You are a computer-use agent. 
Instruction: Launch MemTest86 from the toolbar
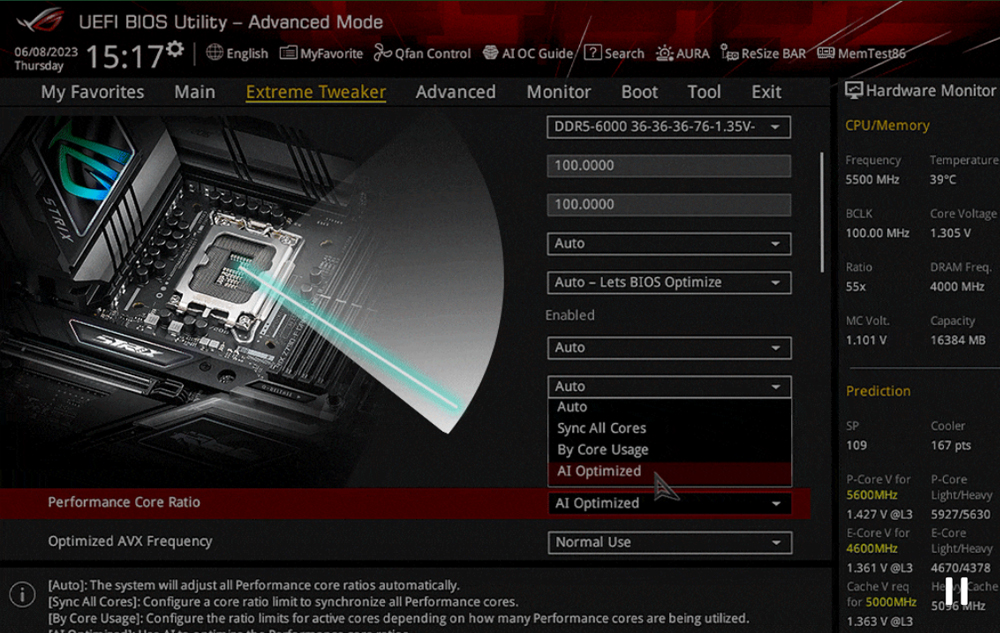coord(861,53)
